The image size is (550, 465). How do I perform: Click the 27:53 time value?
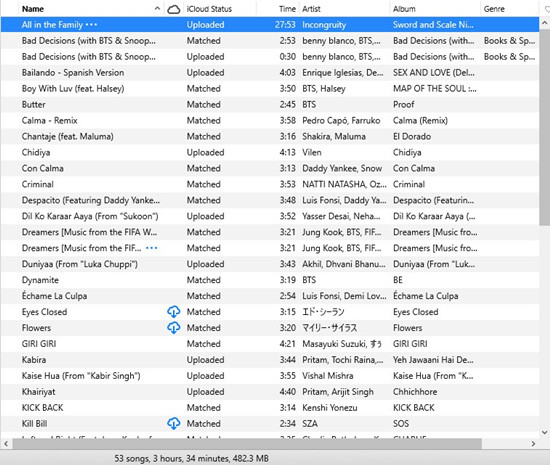click(285, 25)
